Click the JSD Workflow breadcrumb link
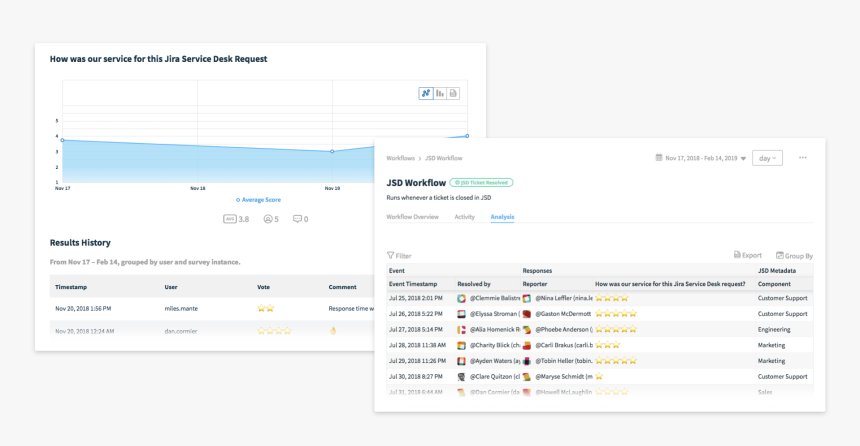Screen dimensions: 860x446 pos(444,158)
